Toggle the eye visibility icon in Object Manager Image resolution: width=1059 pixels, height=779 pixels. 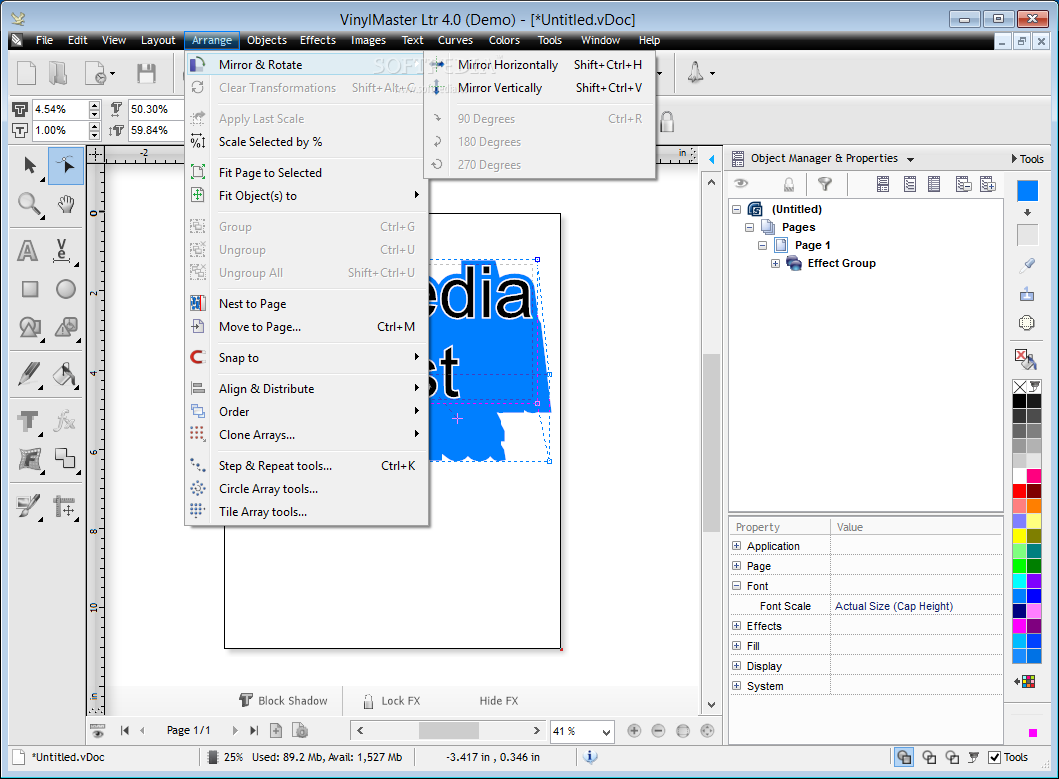741,184
